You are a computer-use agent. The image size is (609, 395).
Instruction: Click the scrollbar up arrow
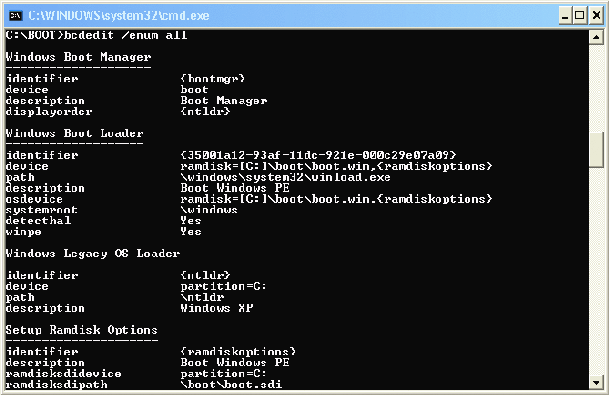click(x=596, y=38)
